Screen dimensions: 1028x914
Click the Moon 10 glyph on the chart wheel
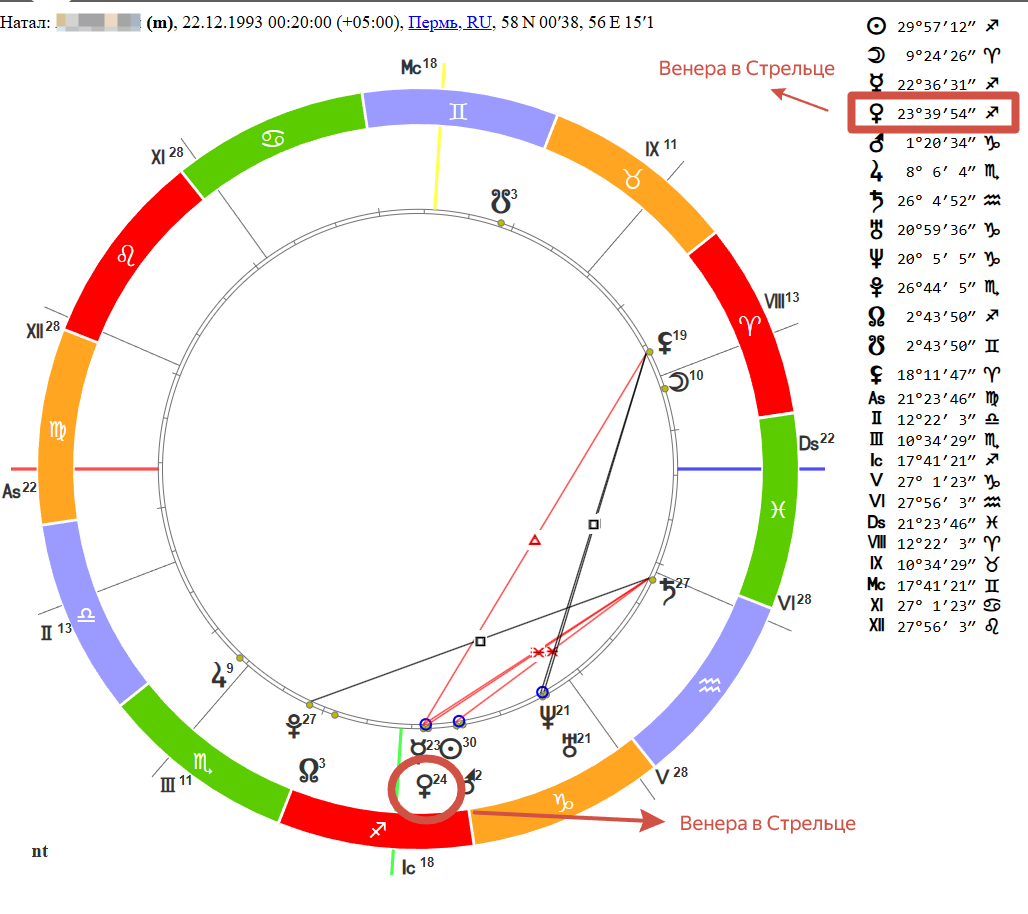(678, 382)
